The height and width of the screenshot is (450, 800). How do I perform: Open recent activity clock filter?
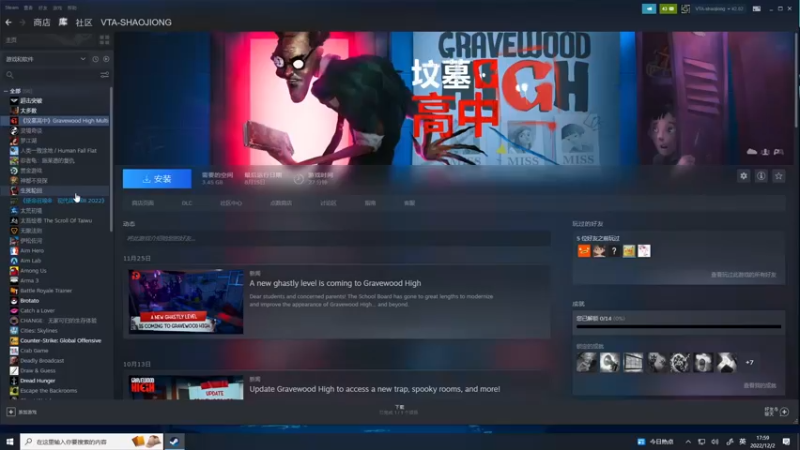95,59
